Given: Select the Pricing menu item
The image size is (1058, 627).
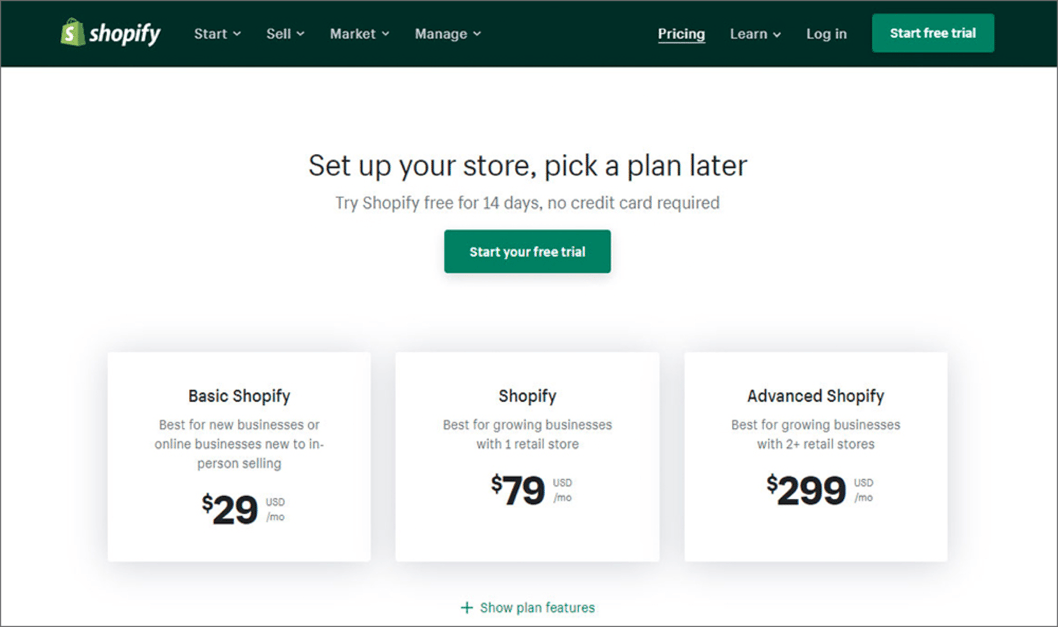Looking at the screenshot, I should (681, 33).
